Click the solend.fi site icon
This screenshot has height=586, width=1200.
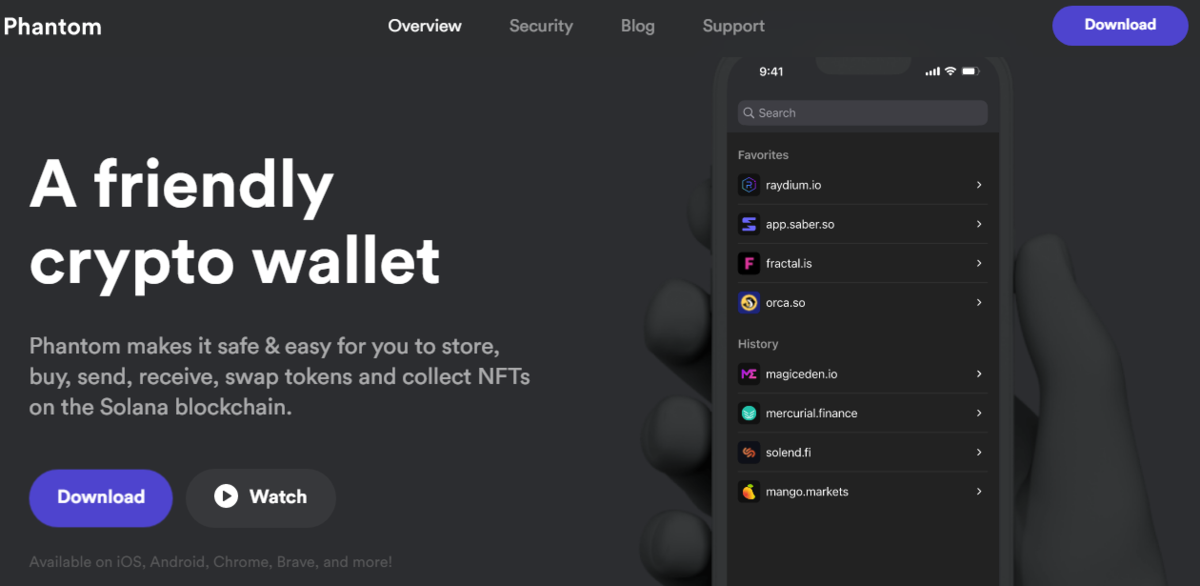coord(749,452)
